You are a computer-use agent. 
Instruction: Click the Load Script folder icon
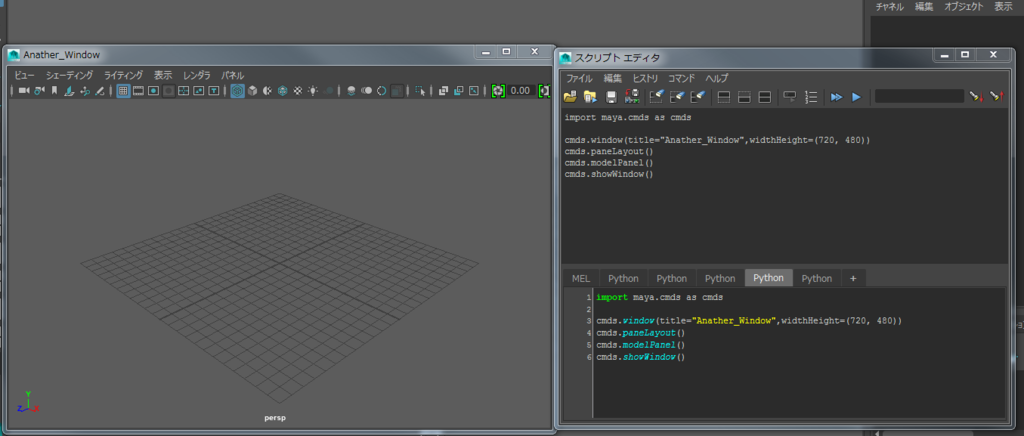(x=571, y=97)
